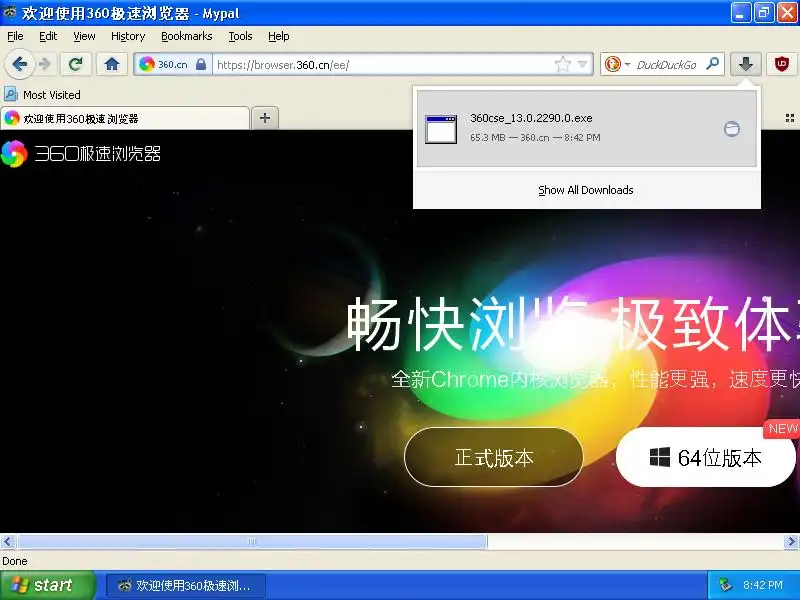Click the Most Visited bookmark label
The image size is (800, 600).
(x=52, y=95)
